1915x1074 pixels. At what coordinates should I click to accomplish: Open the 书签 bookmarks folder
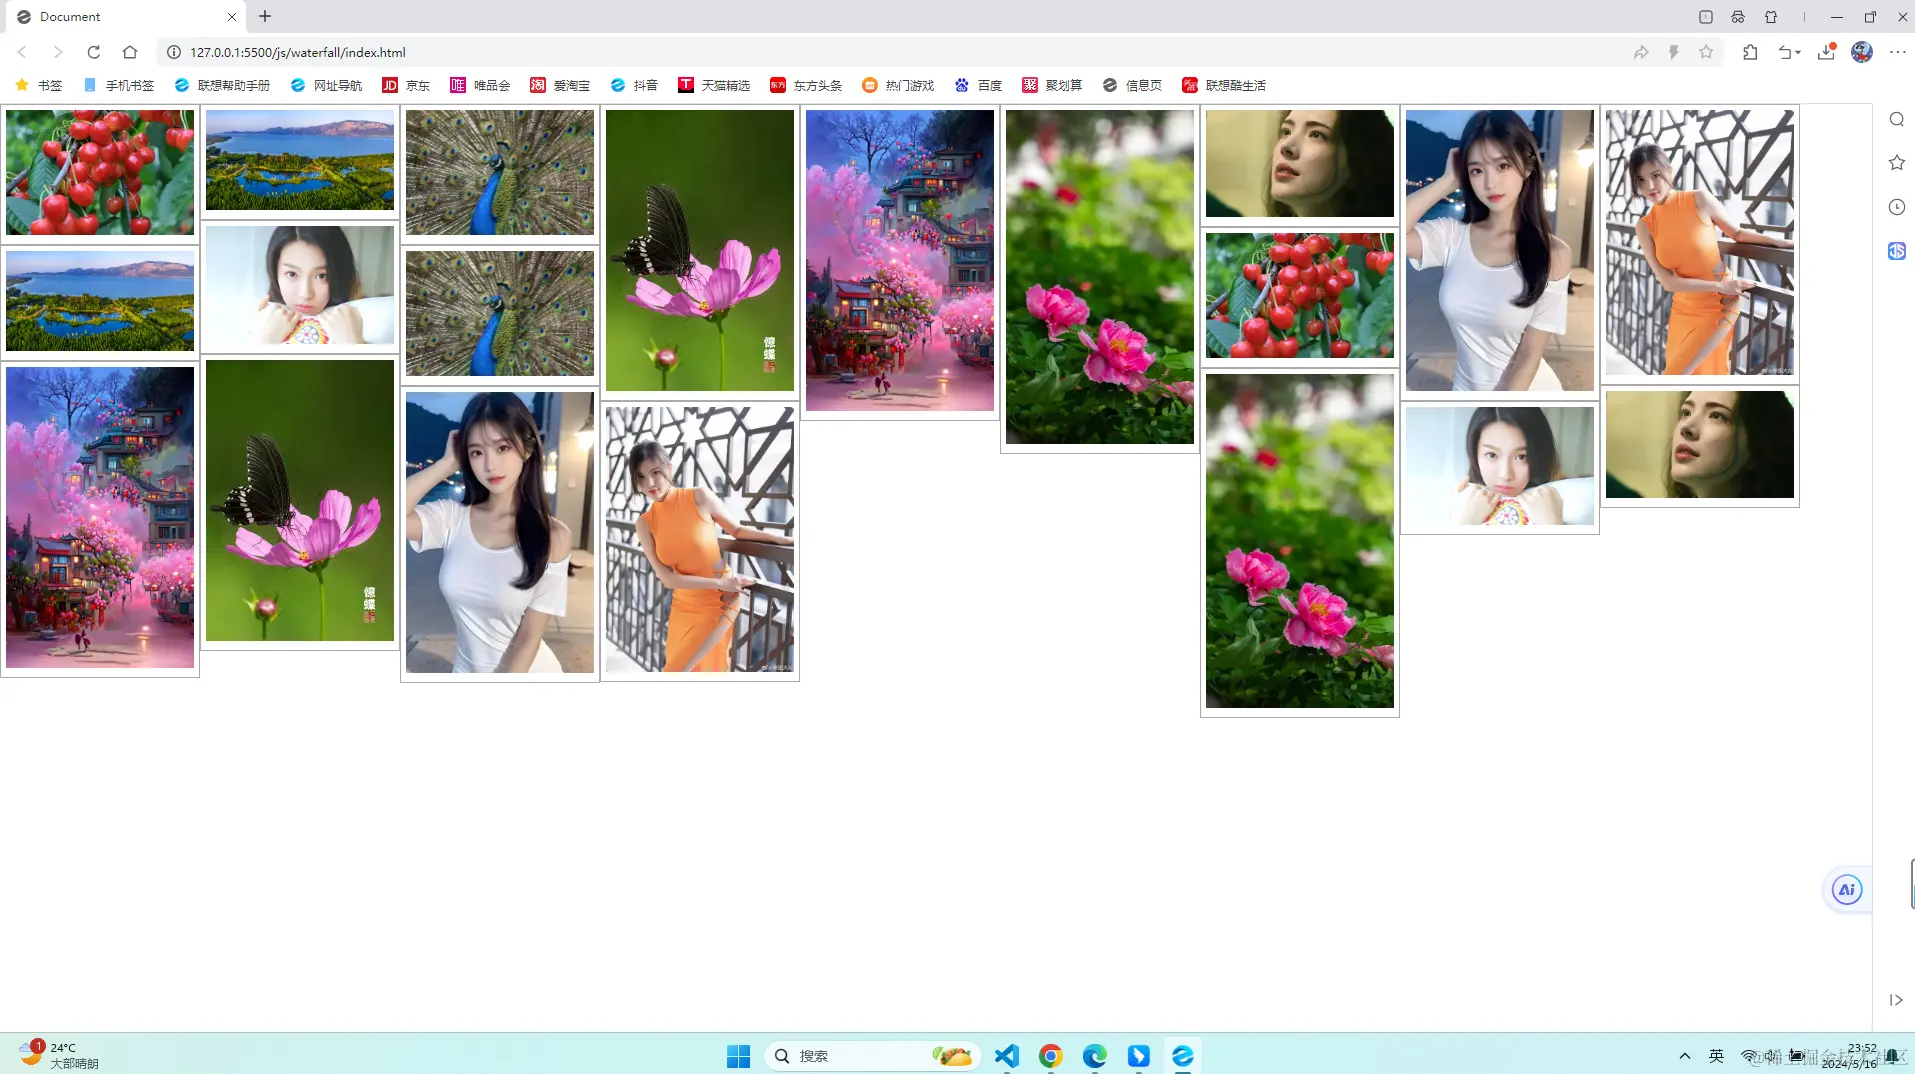(39, 85)
